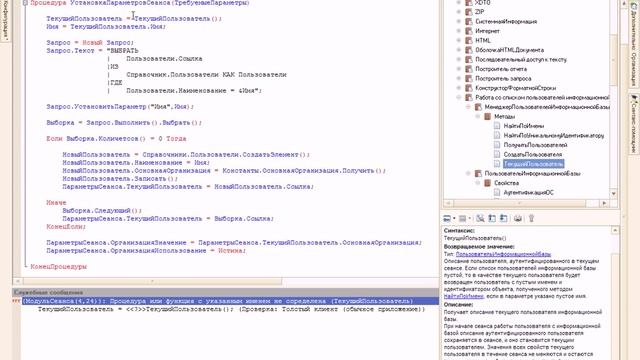
Task: Click the page icon beside НайтиПоИмени
Action: coord(497,126)
